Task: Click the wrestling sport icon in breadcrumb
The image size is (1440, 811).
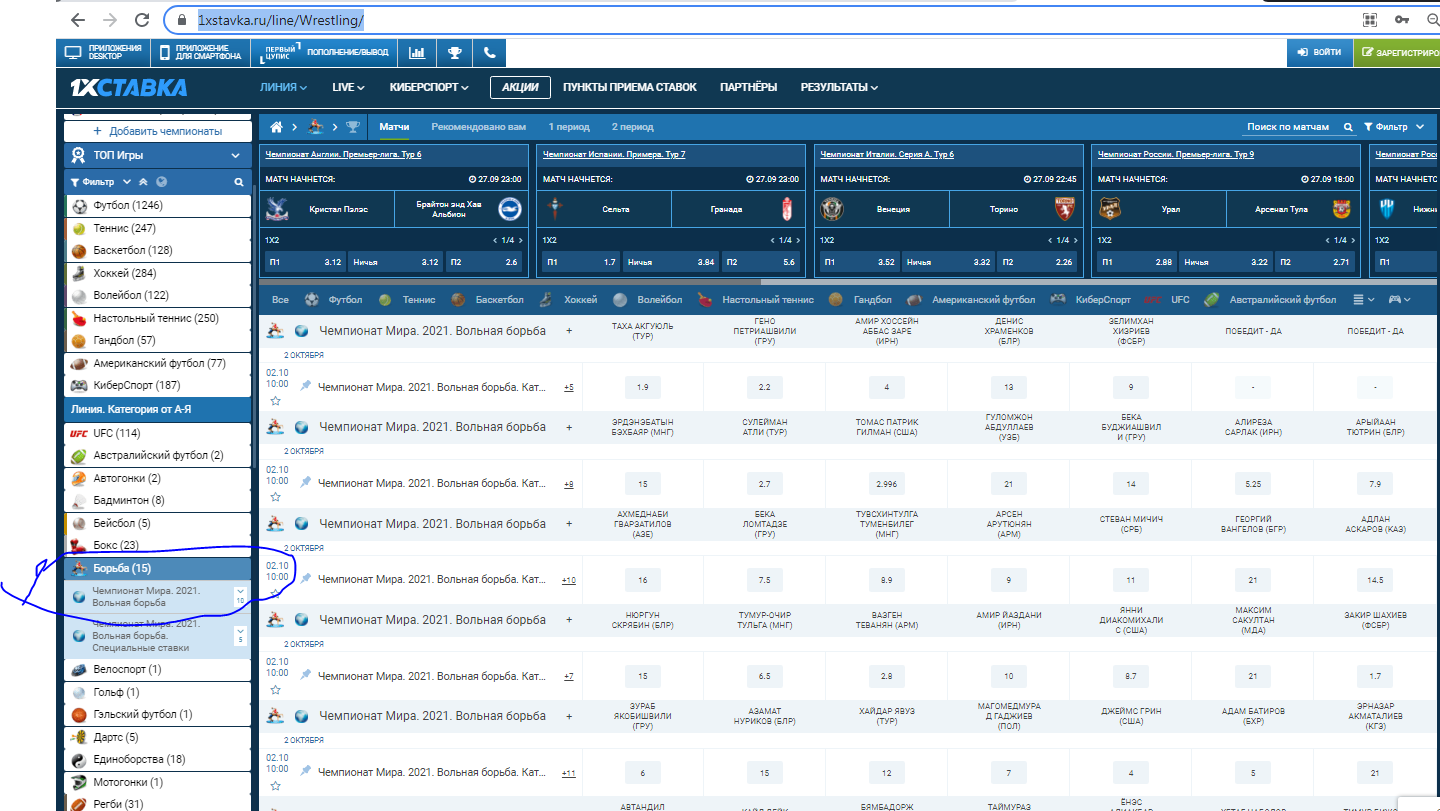Action: tap(316, 127)
